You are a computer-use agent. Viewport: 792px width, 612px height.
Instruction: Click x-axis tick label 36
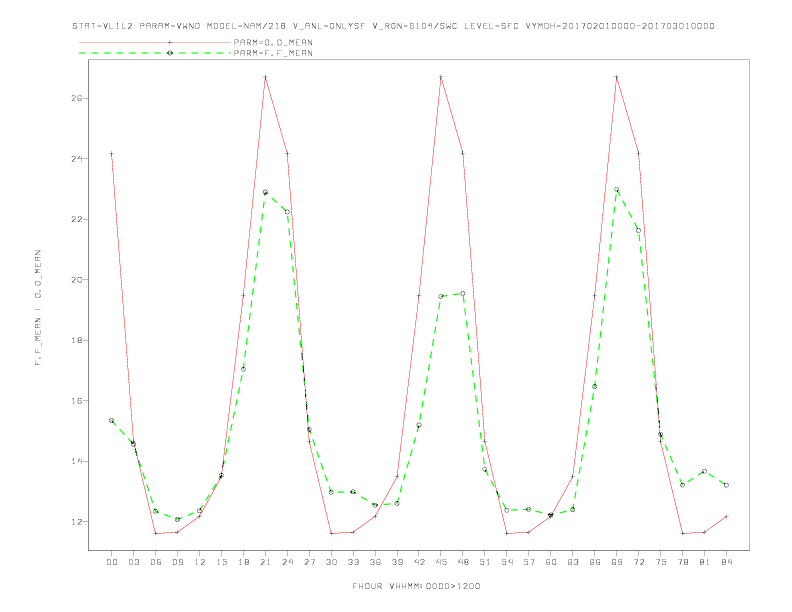[375, 562]
